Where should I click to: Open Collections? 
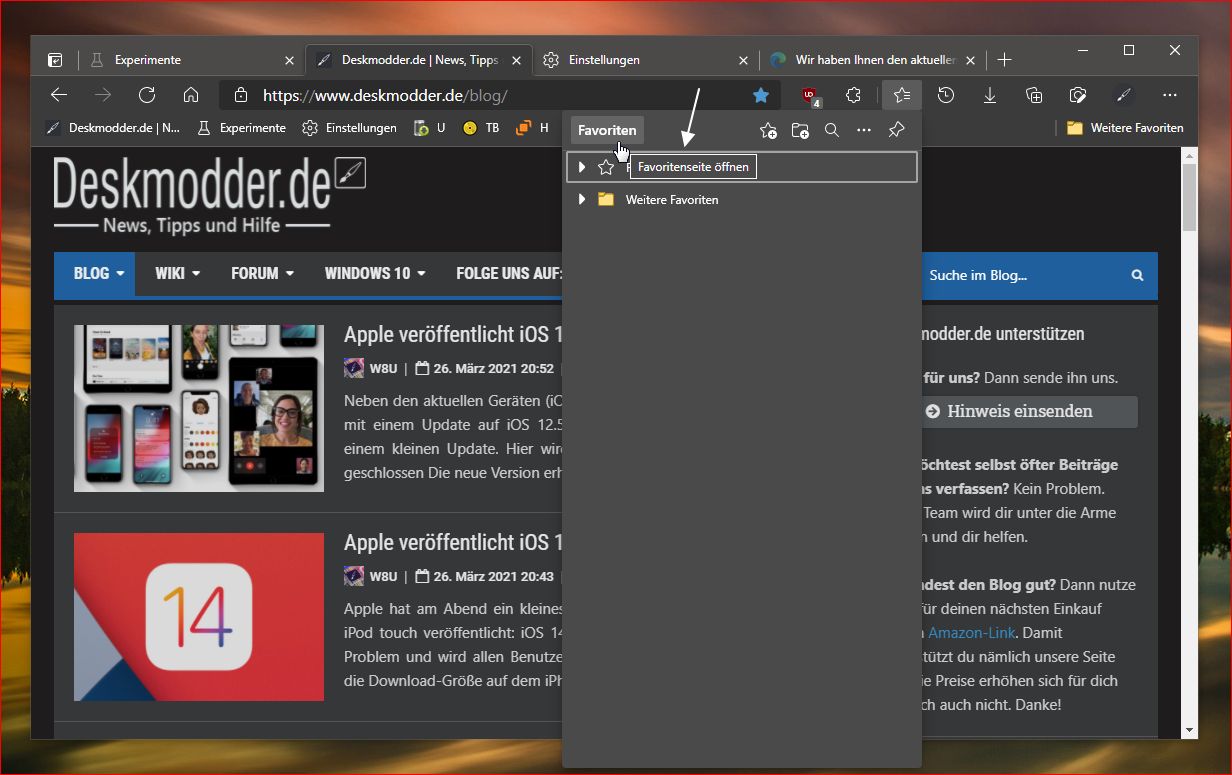pyautogui.click(x=1034, y=95)
